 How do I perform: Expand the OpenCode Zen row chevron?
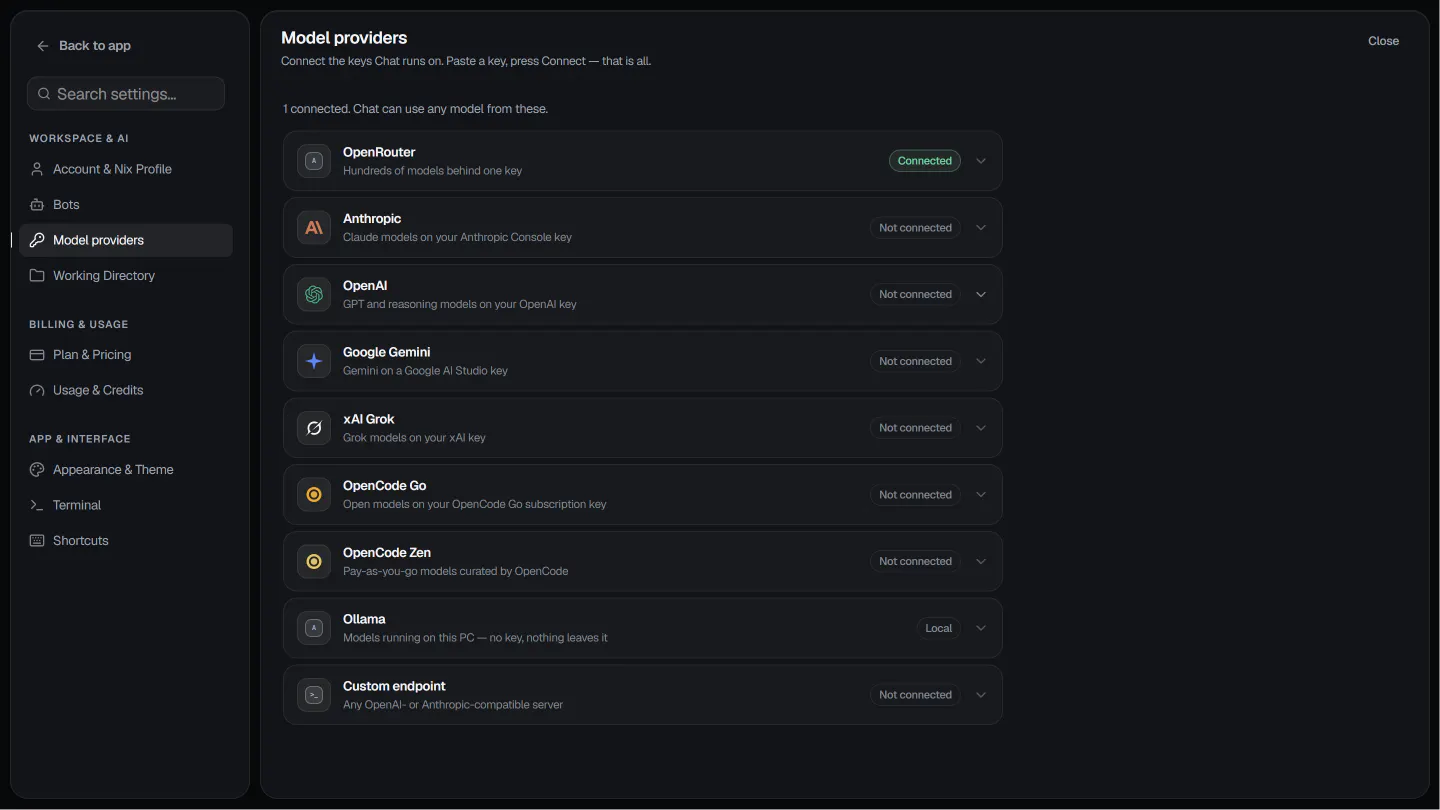coord(981,562)
